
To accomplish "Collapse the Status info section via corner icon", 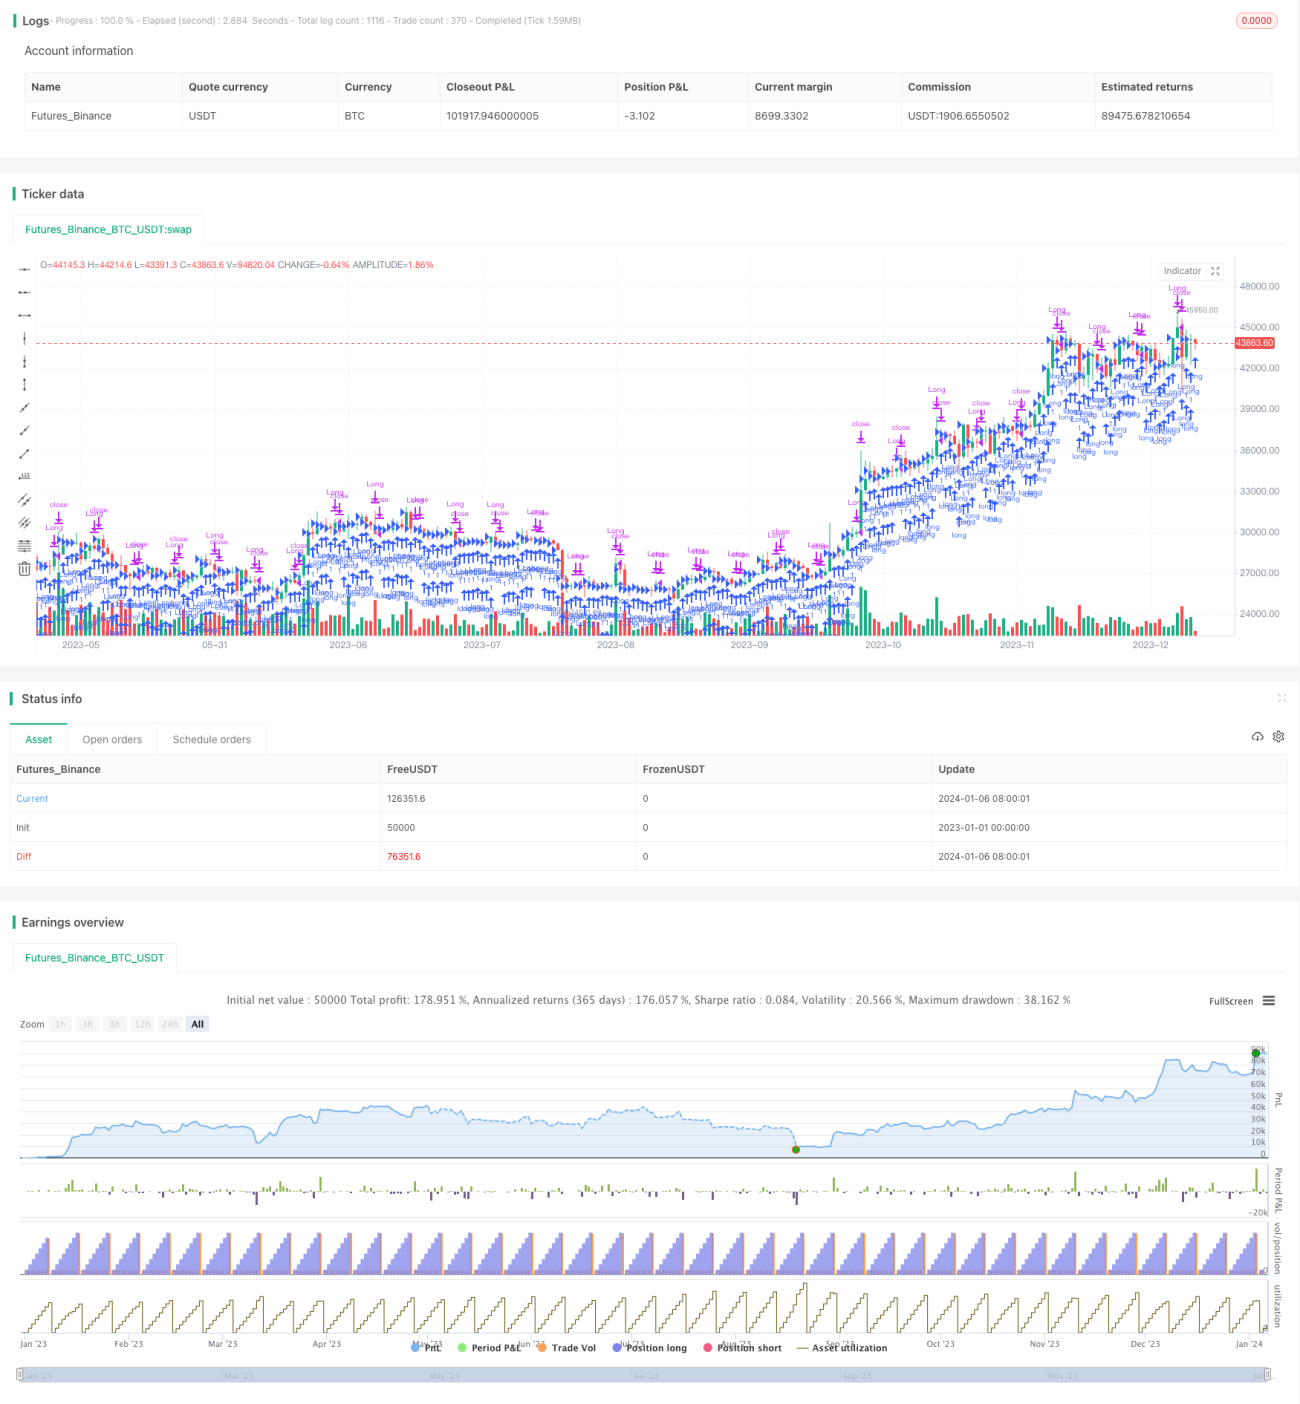I will click(x=1282, y=698).
